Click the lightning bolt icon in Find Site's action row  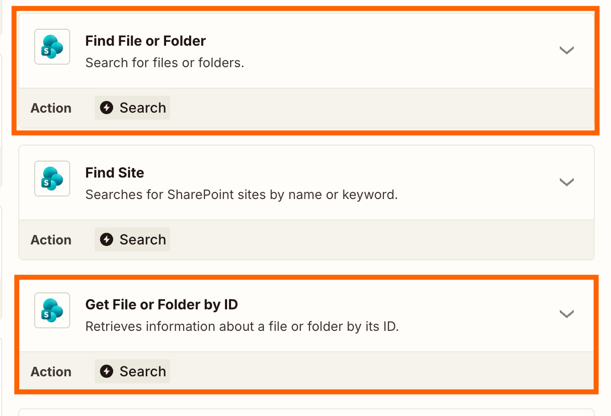coord(107,240)
